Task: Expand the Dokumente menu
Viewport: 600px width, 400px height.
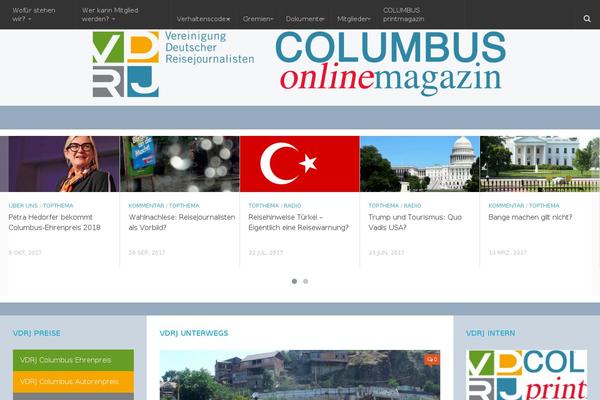Action: point(305,19)
